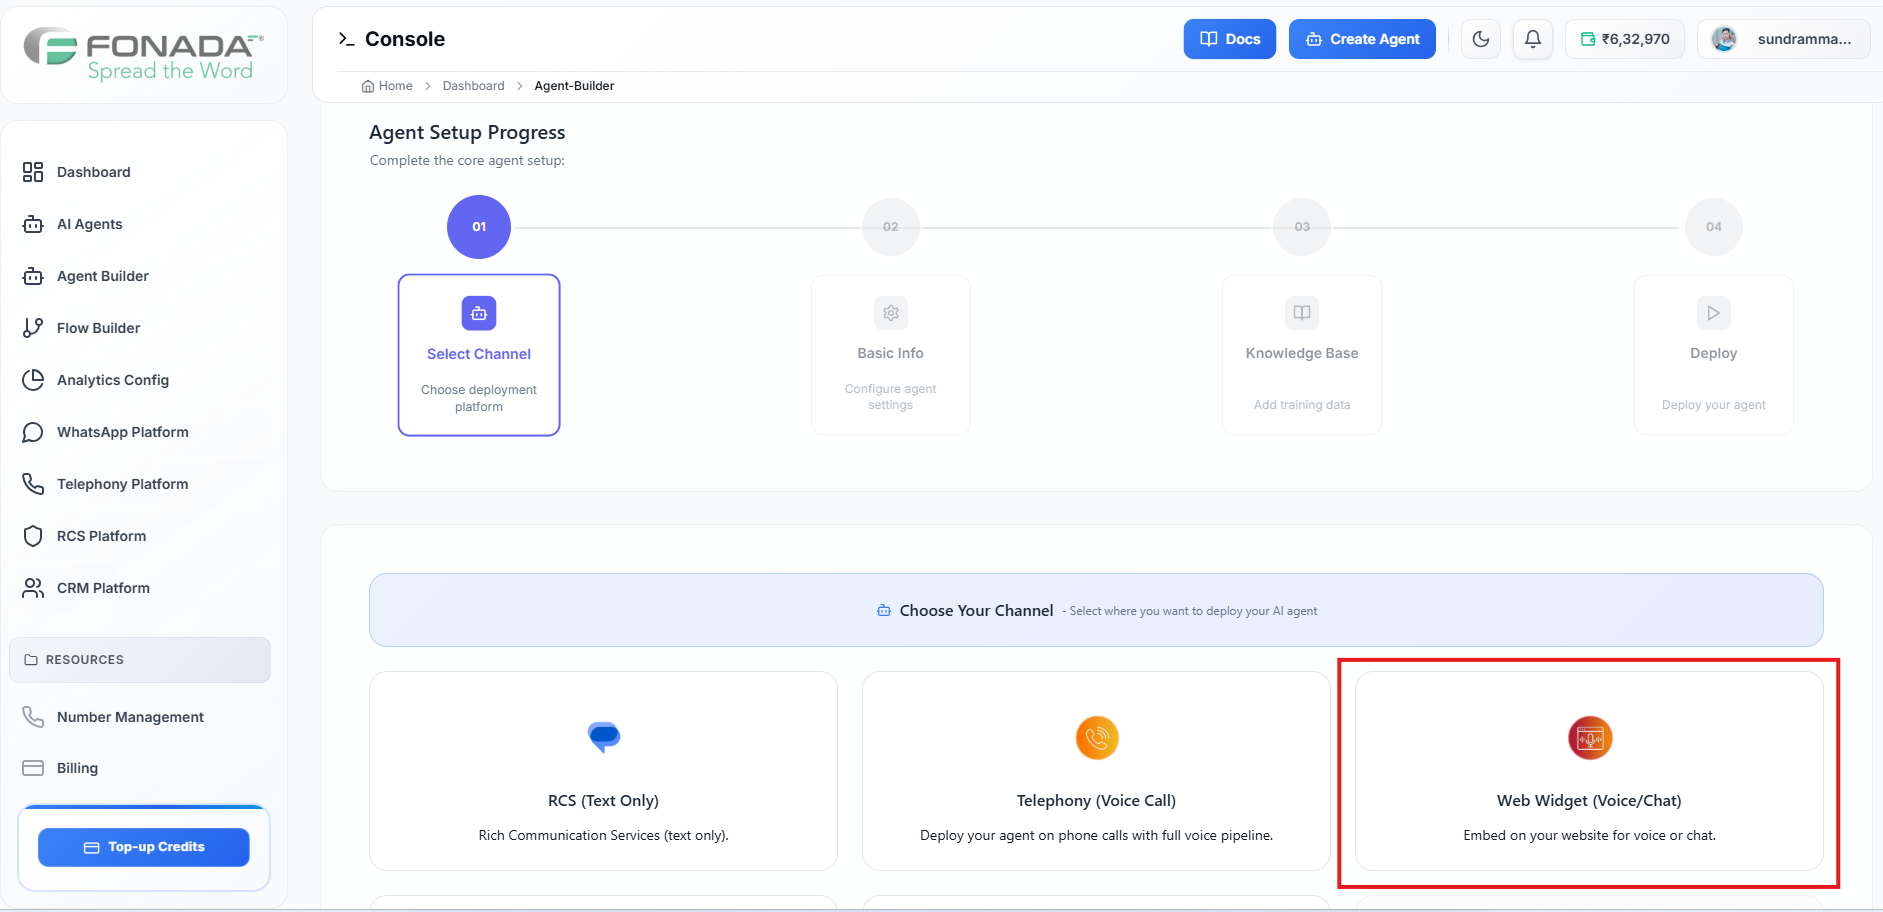Click the Select Channel robot icon

(479, 313)
